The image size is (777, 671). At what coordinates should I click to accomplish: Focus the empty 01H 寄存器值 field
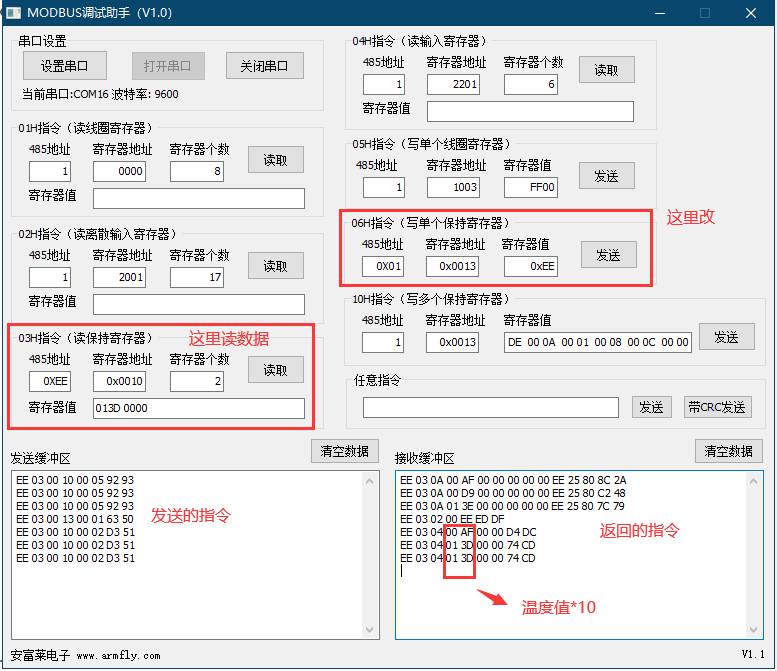coord(199,198)
